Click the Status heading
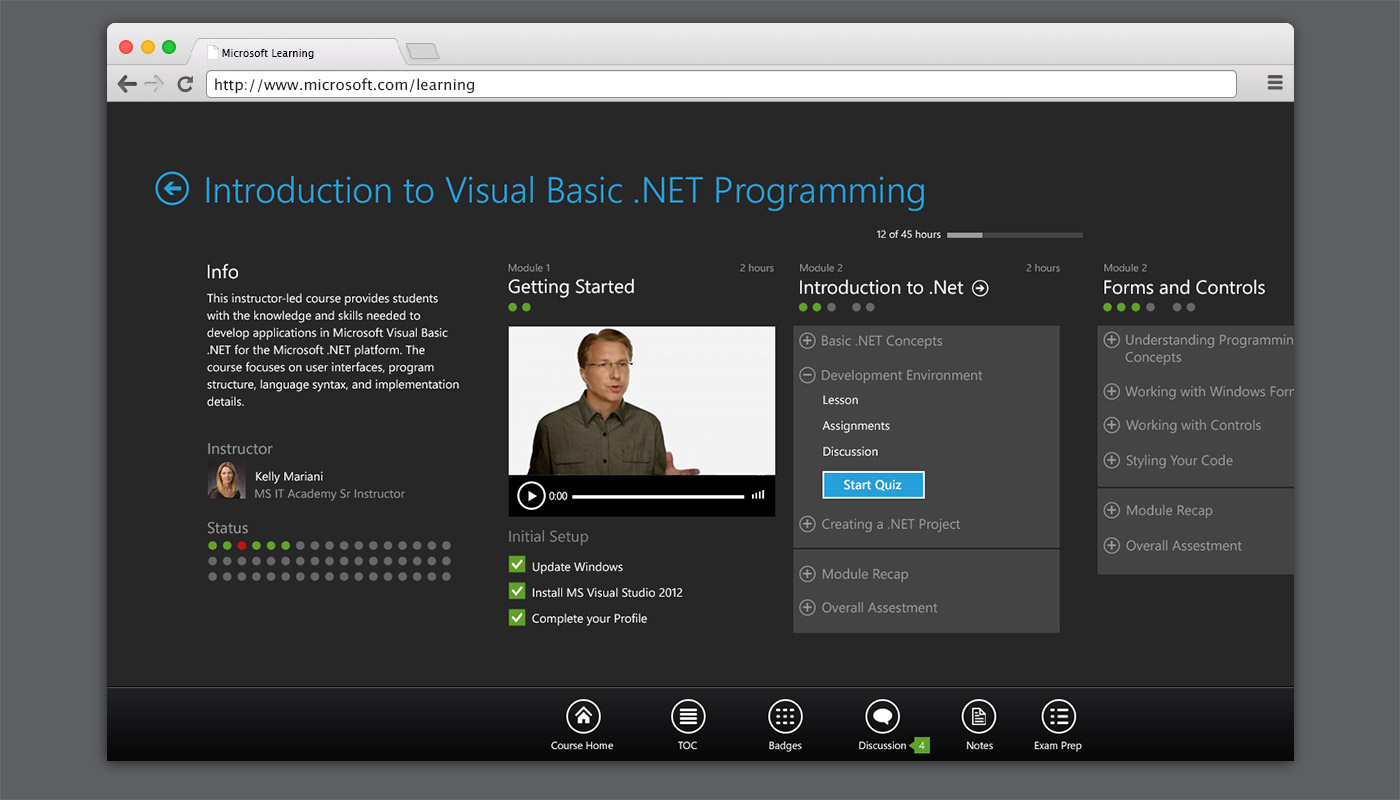The image size is (1400, 800). coord(227,528)
